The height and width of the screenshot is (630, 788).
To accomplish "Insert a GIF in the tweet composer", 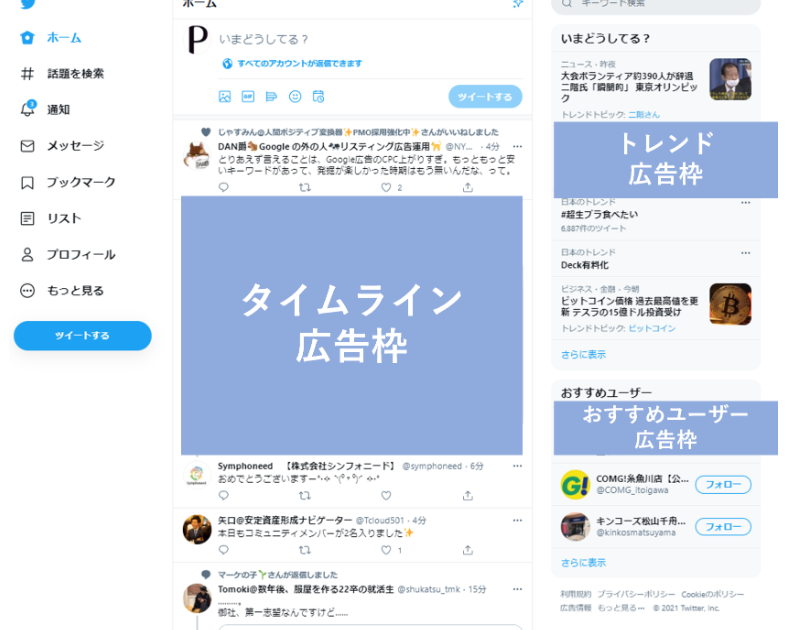I will [248, 96].
